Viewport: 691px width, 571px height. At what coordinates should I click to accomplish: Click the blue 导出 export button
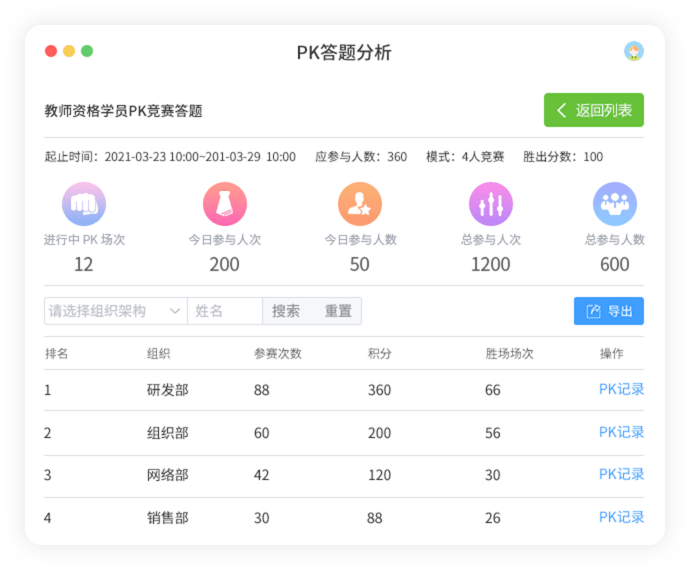[x=608, y=311]
